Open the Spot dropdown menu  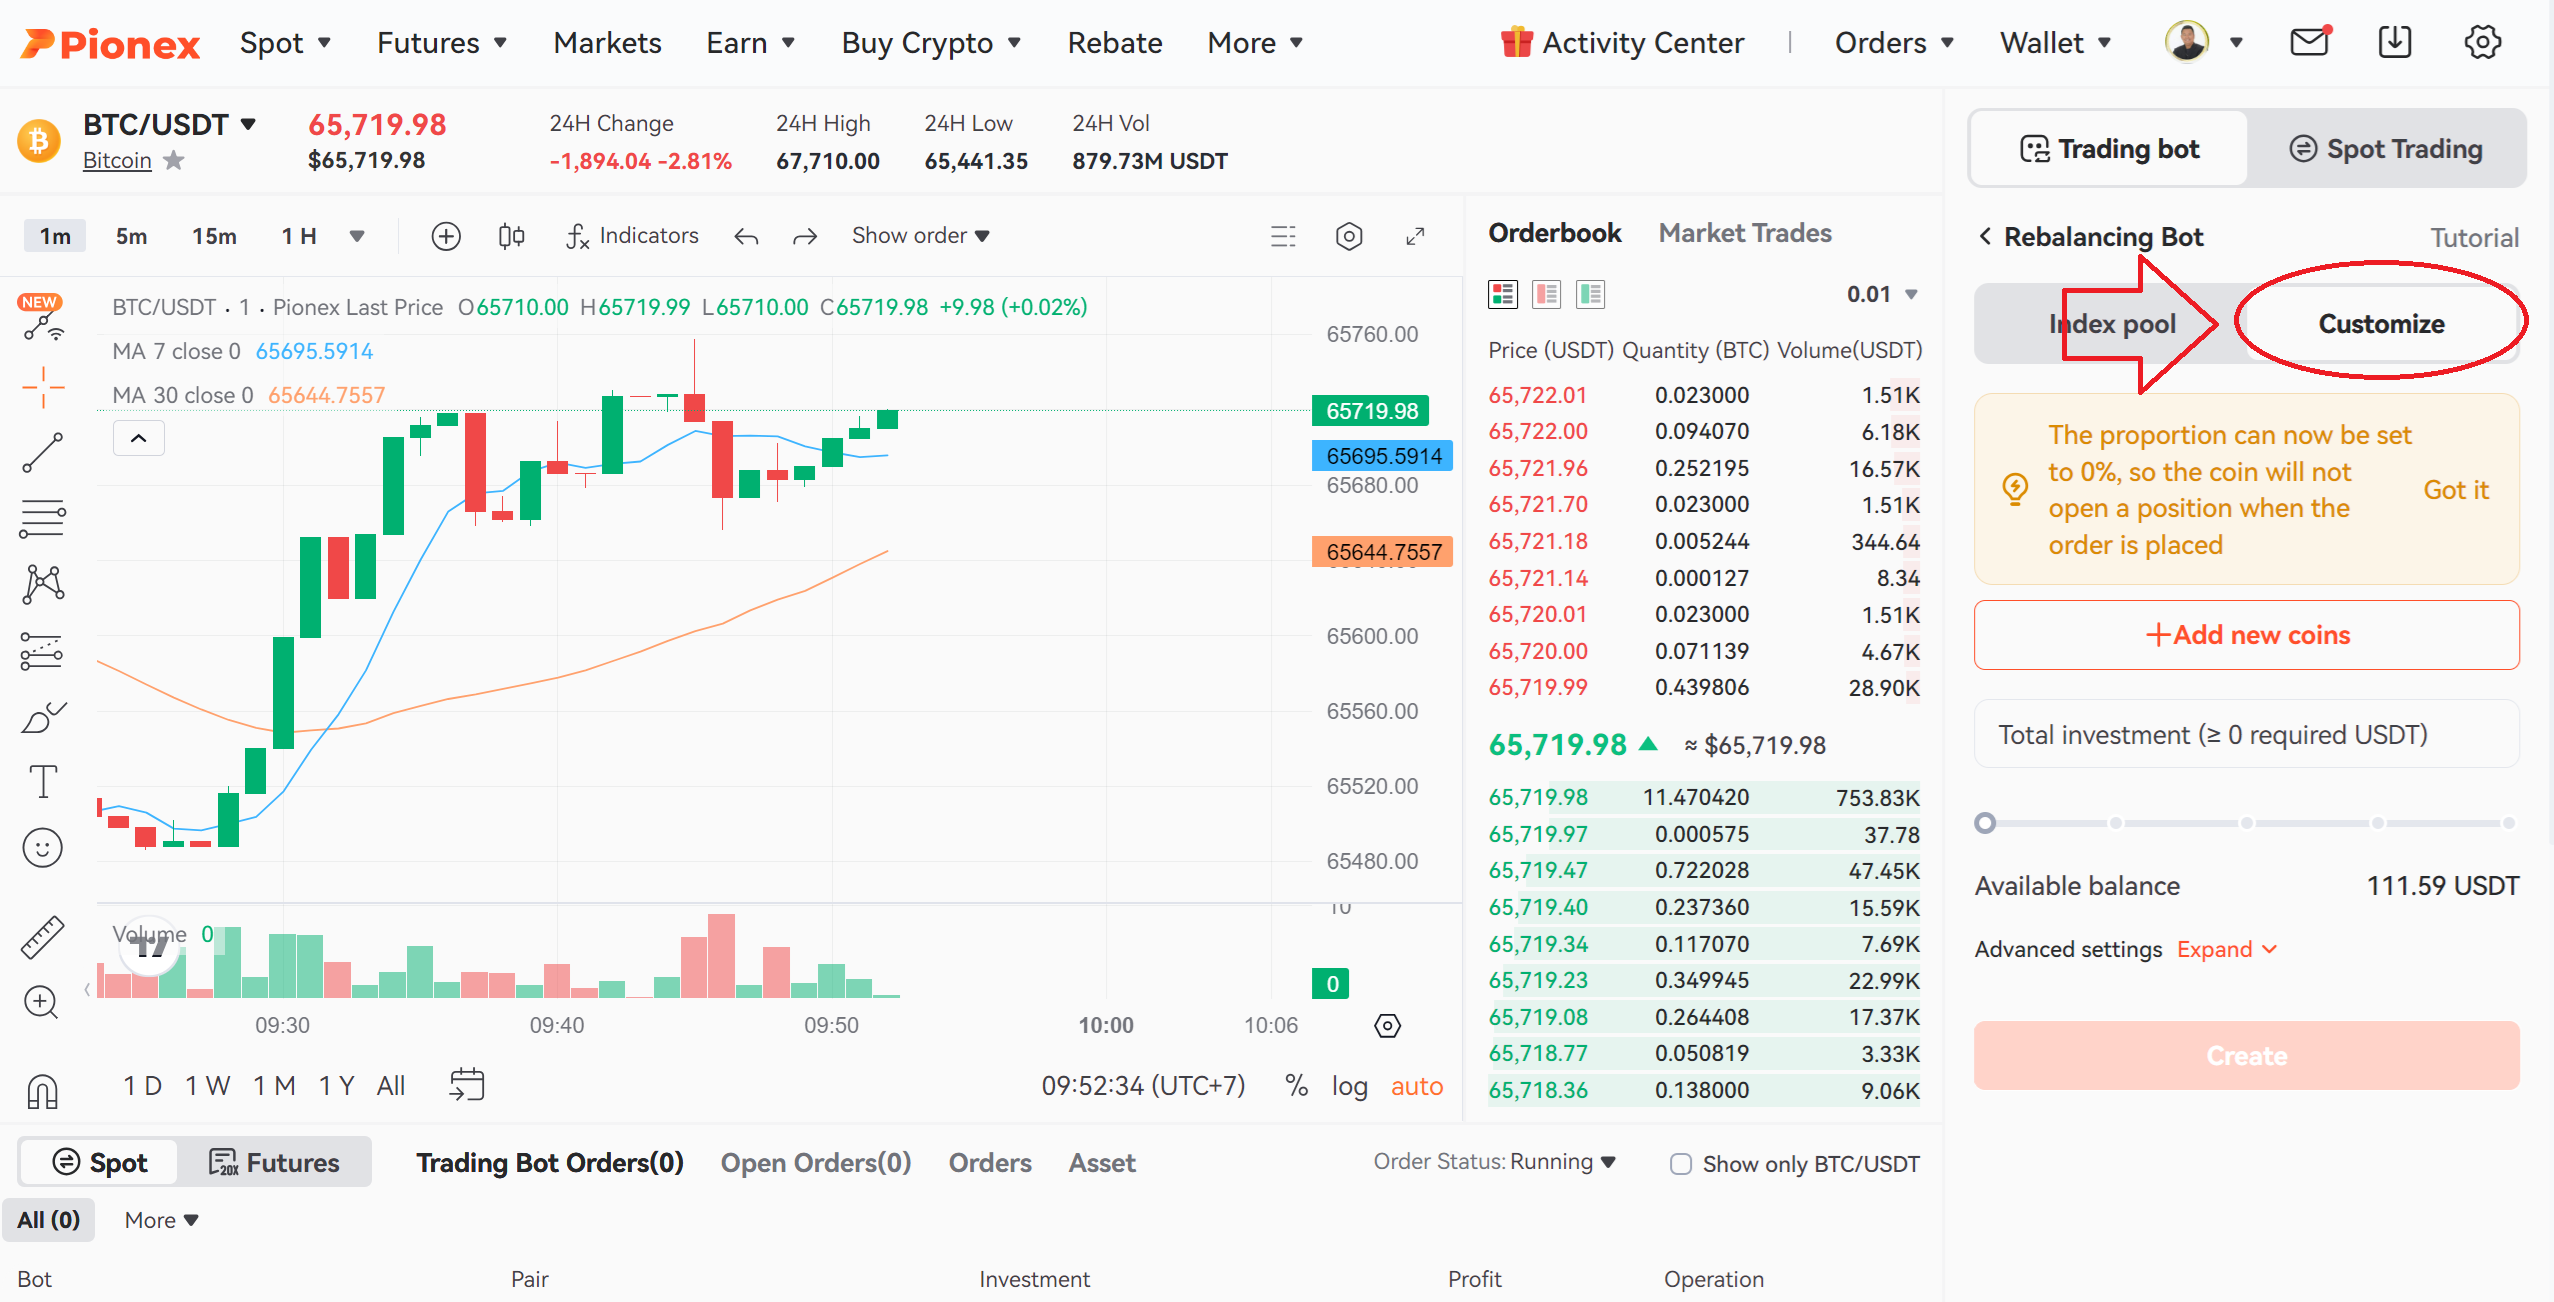(285, 43)
